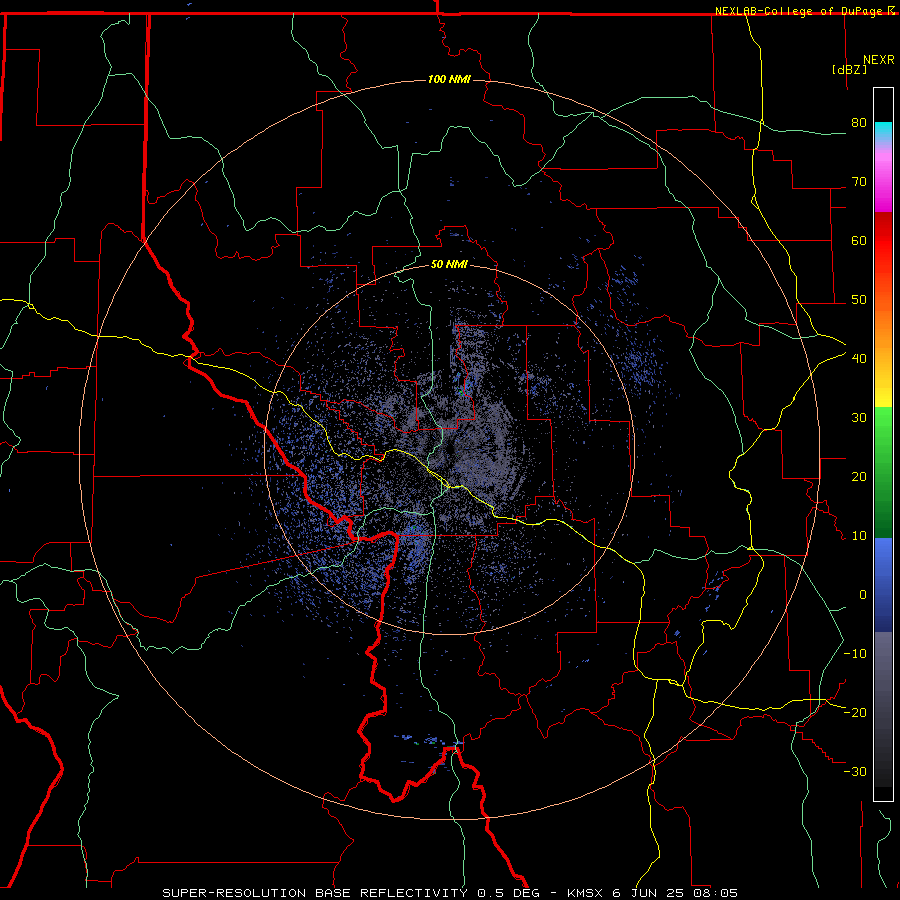Click the SUPER-RESOLUTION BASE REFLECTIVITY caption
The width and height of the screenshot is (900, 900).
click(315, 893)
